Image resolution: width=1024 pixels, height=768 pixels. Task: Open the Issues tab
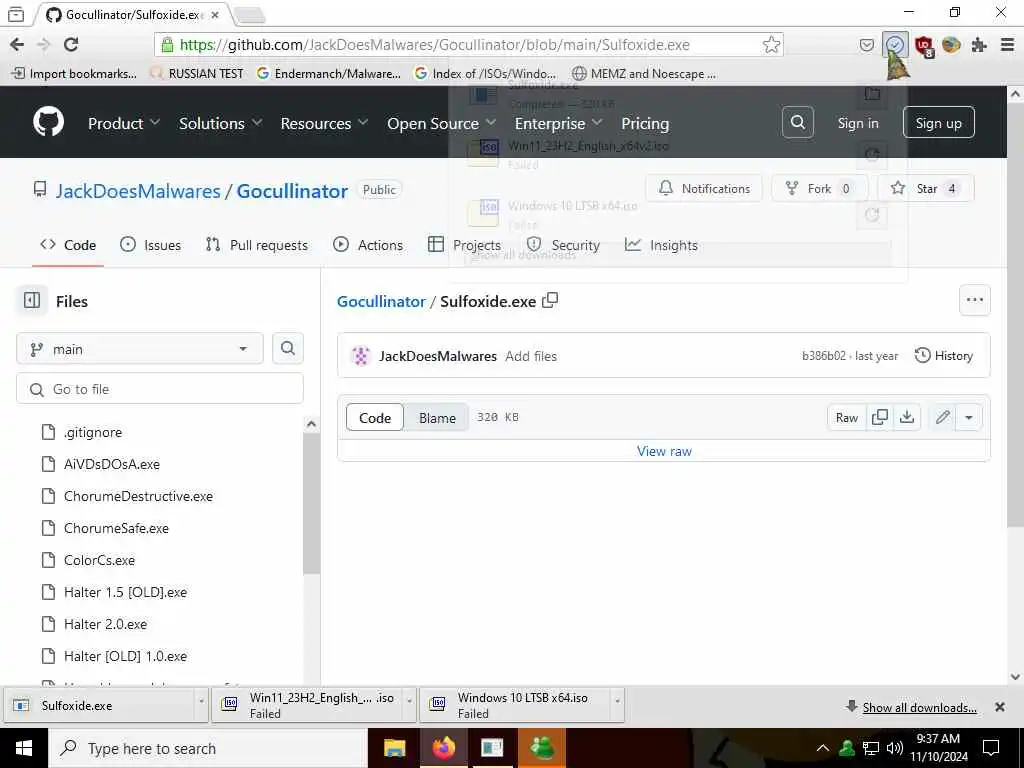click(x=151, y=245)
